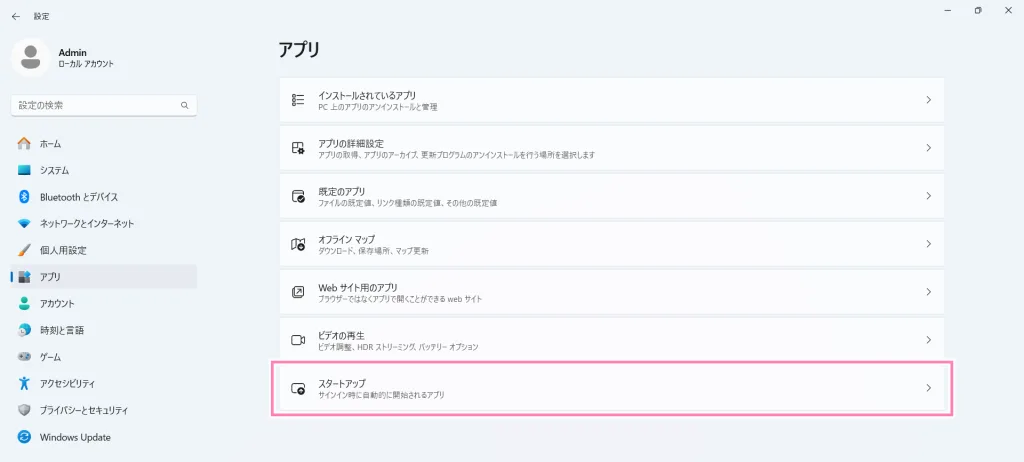
Task: Click the Installed apps list icon
Action: click(x=297, y=100)
